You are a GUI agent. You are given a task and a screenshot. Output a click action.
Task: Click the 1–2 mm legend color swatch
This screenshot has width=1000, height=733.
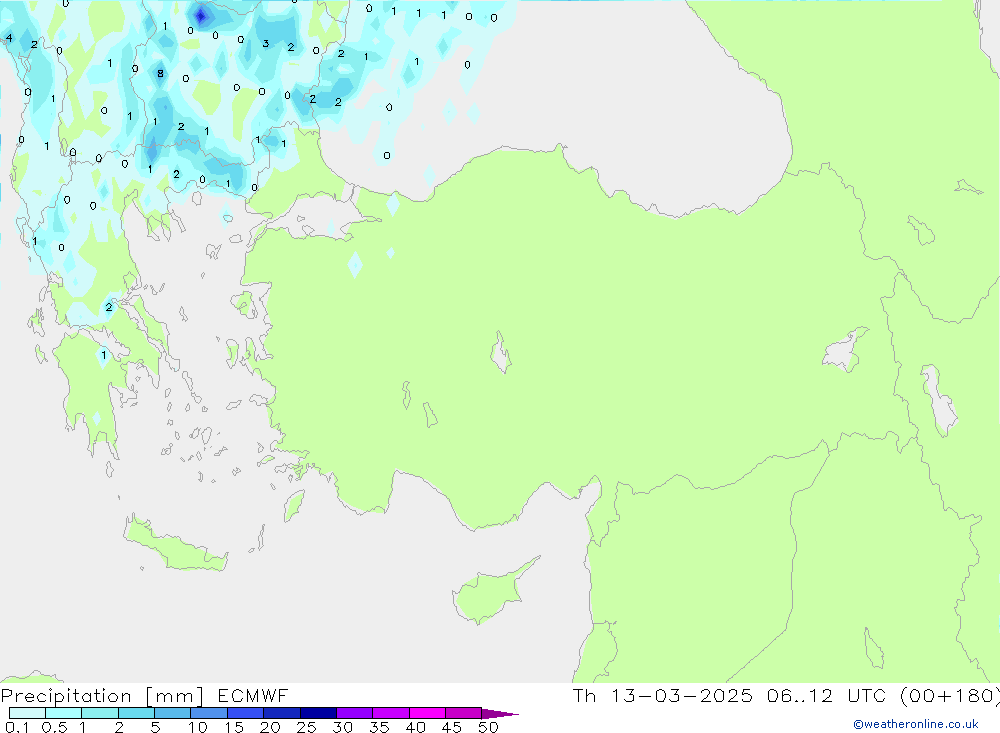click(99, 713)
